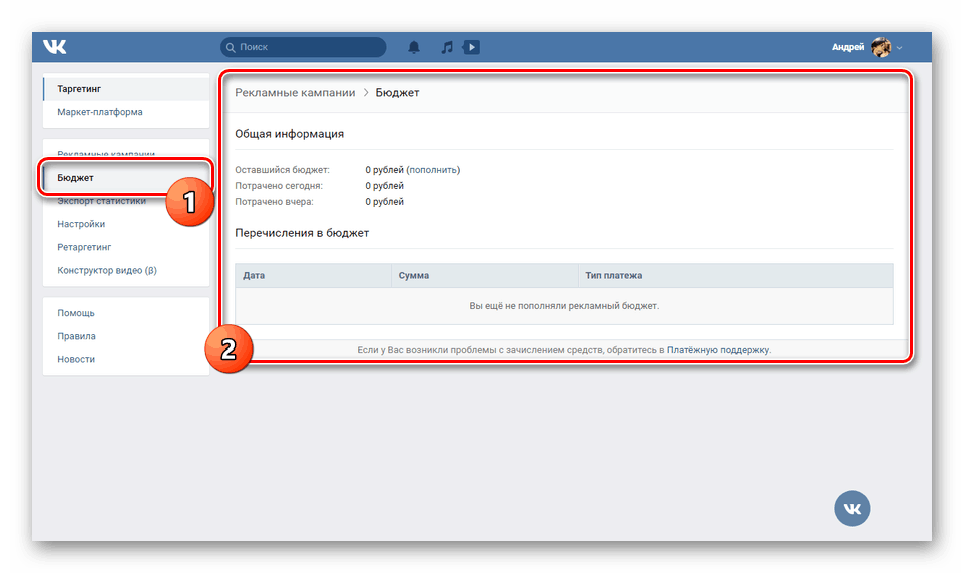Image resolution: width=964 pixels, height=573 pixels.
Task: Click Андрей's profile avatar
Action: tap(881, 47)
